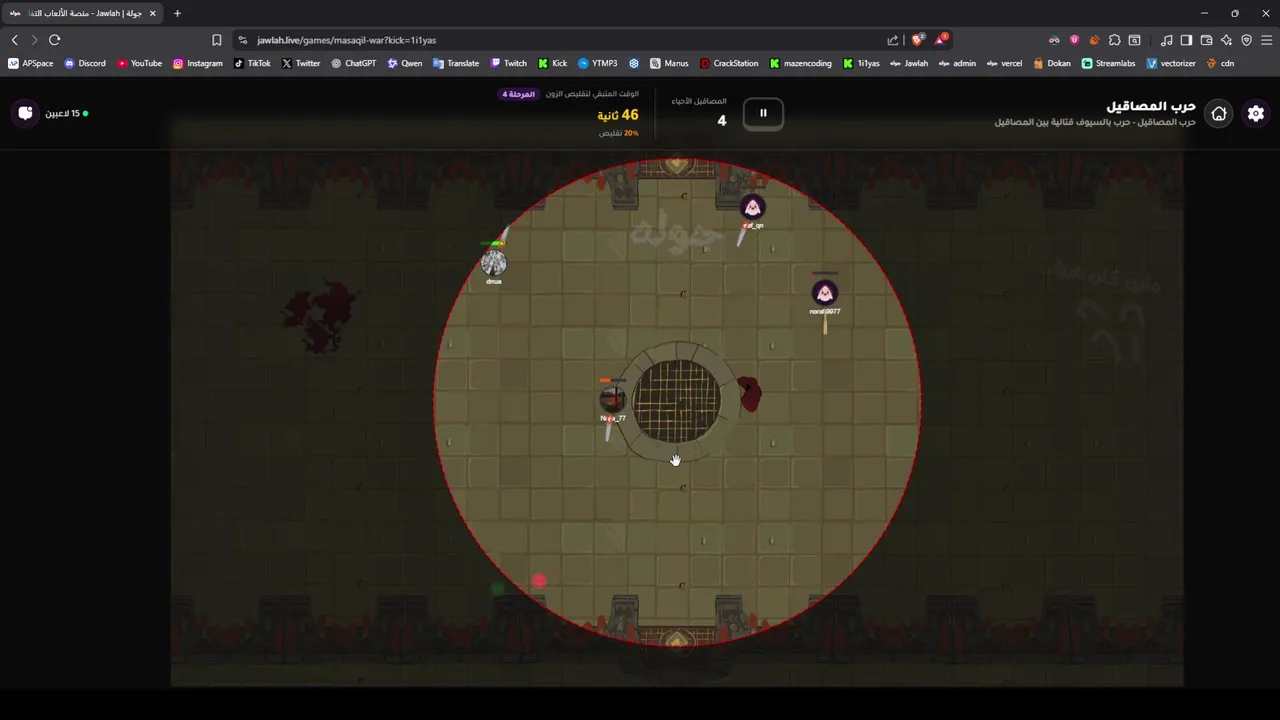Open the YTMP3 bookmark

[x=597, y=63]
